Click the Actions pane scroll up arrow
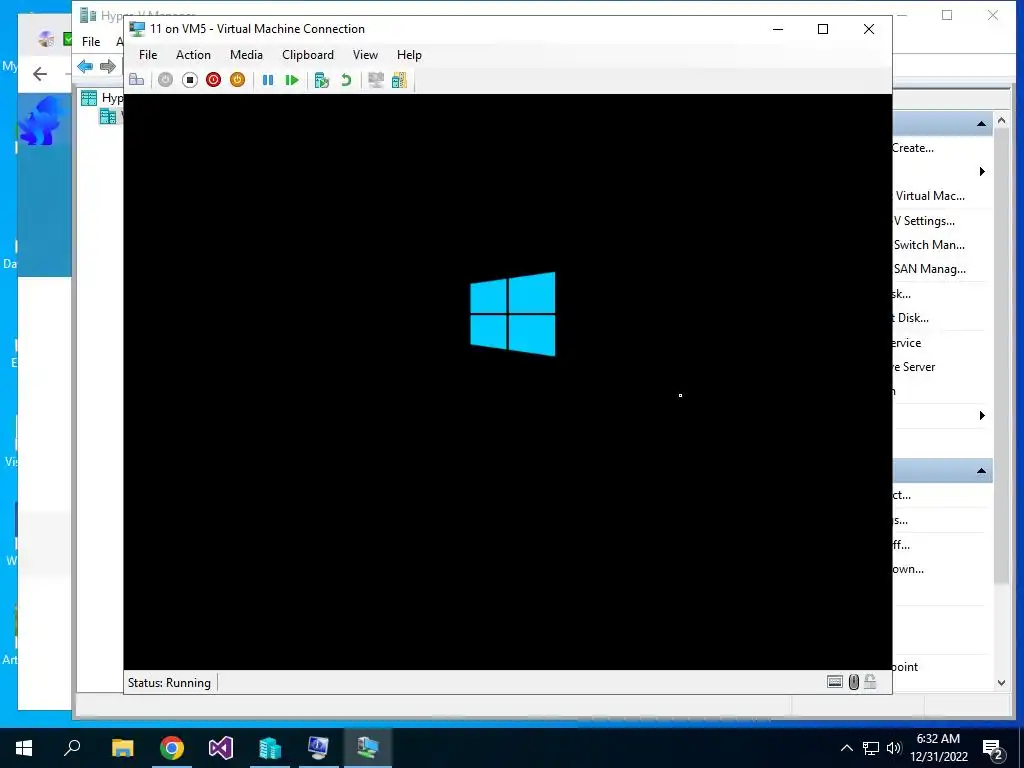Screen dimensions: 1024x768 pyautogui.click(x=1001, y=120)
